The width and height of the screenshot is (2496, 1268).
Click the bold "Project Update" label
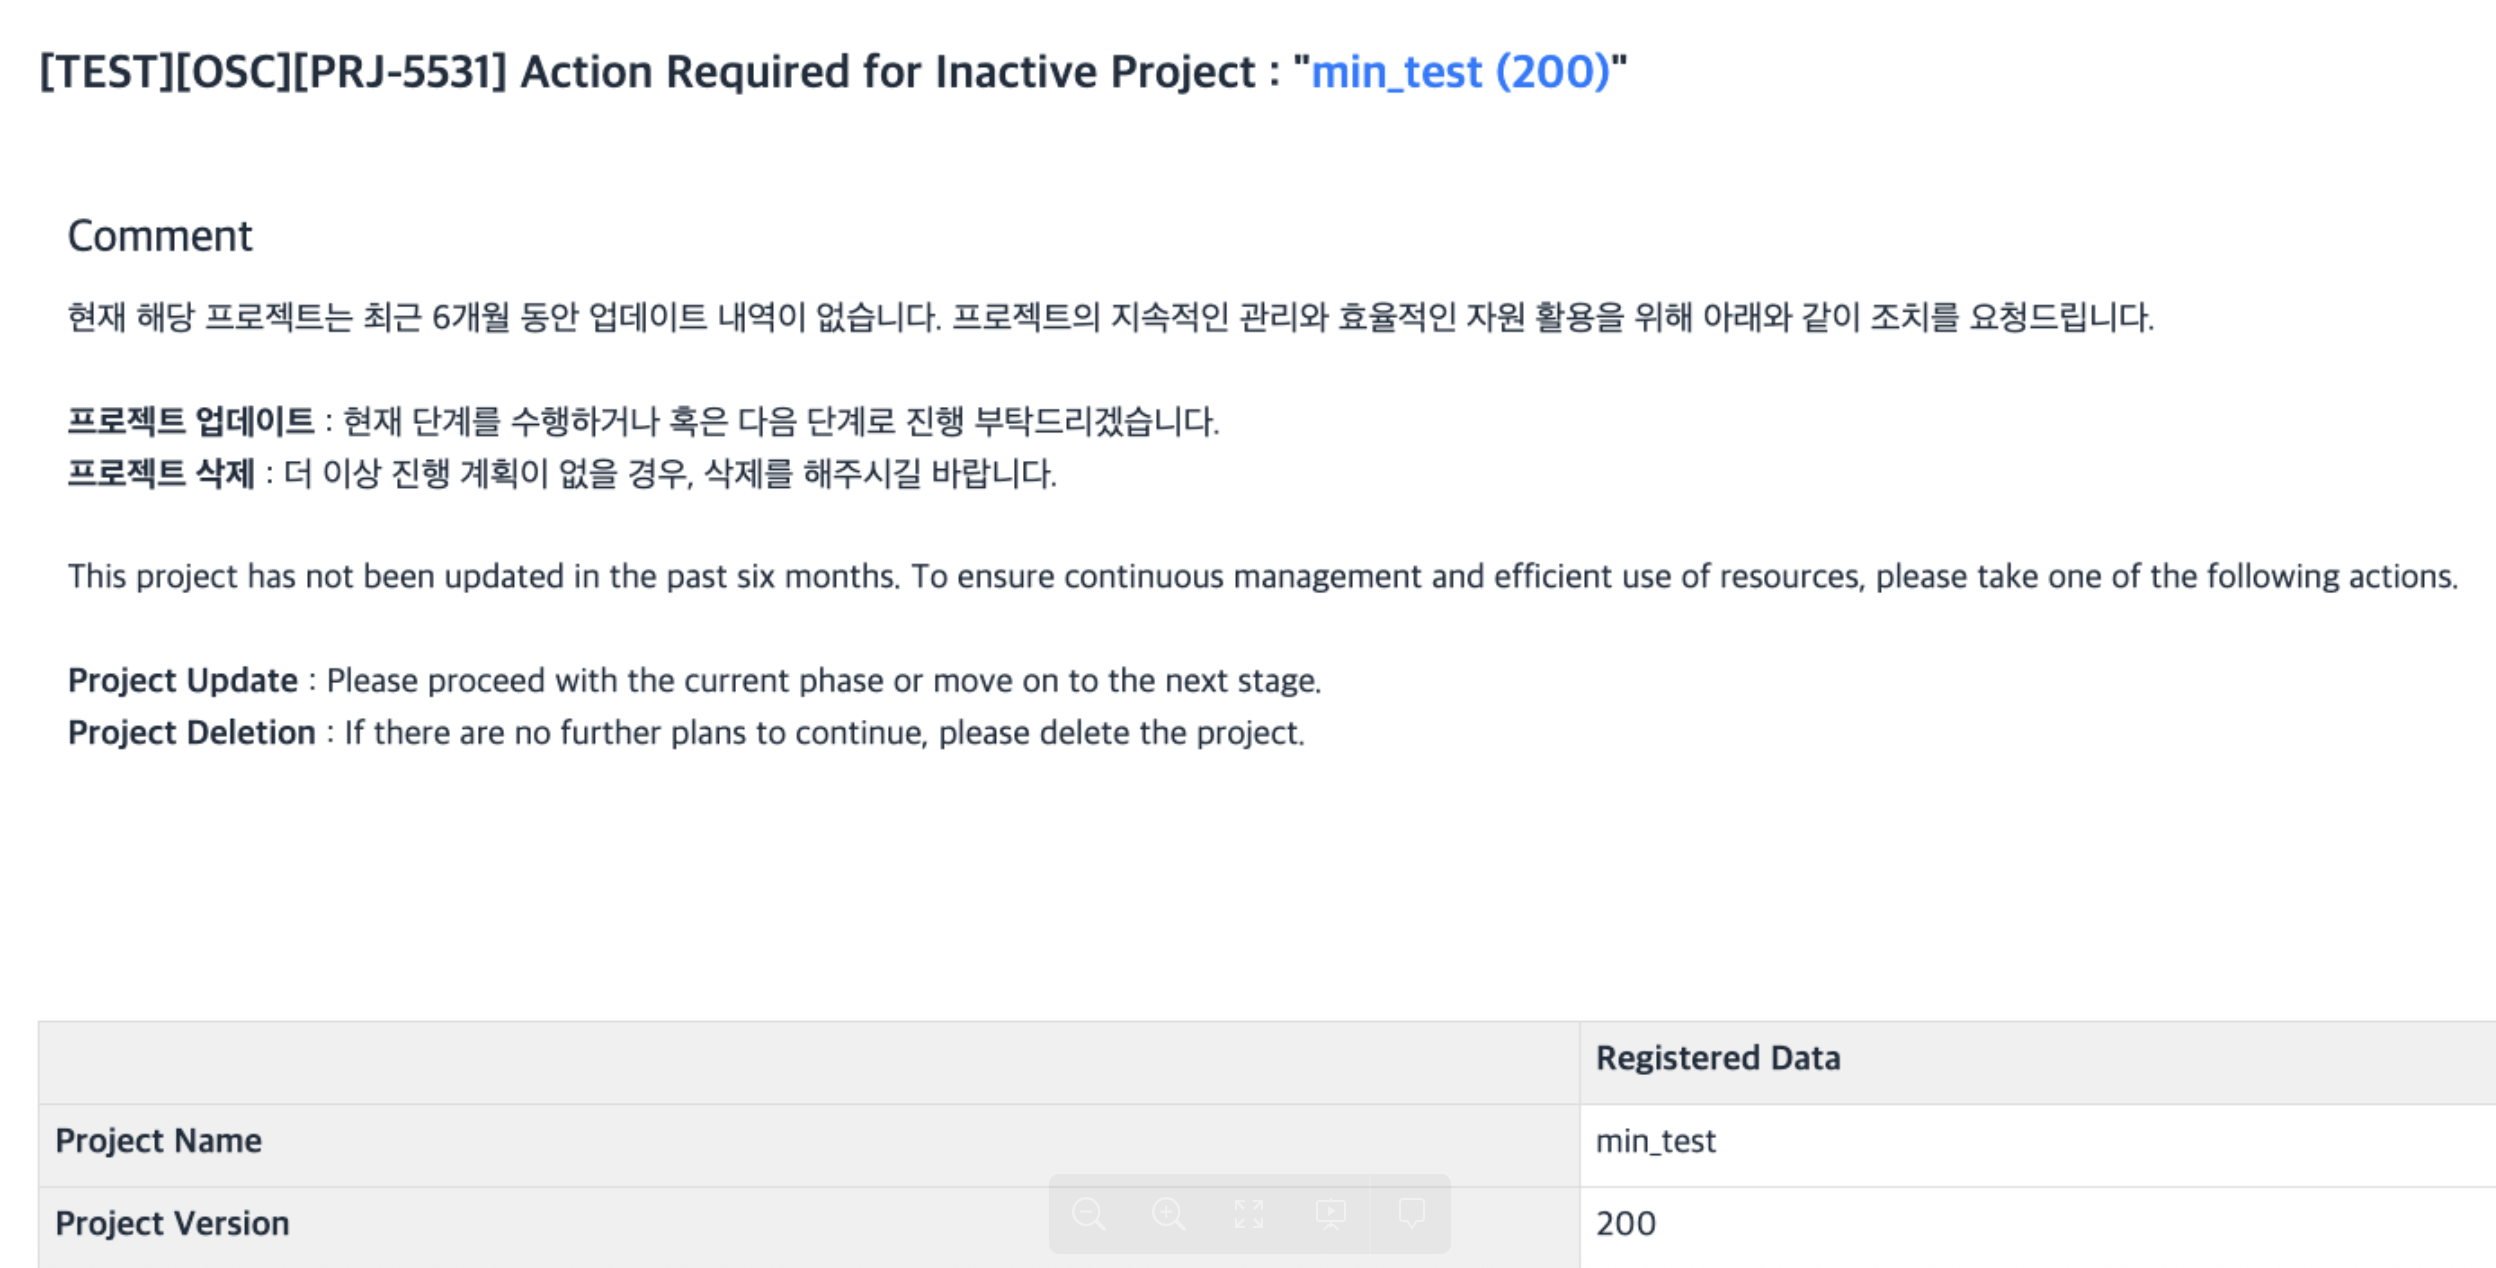tap(183, 681)
